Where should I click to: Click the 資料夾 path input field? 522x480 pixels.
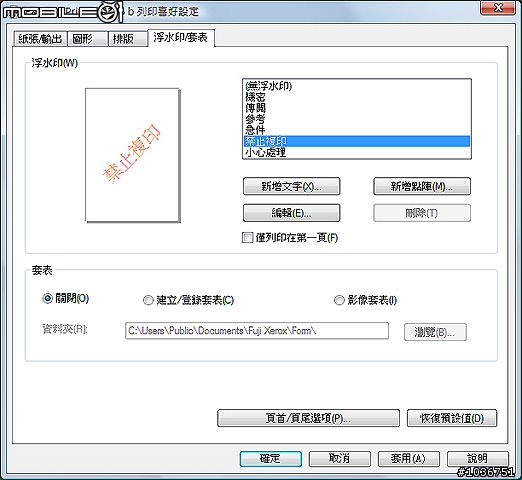[257, 331]
